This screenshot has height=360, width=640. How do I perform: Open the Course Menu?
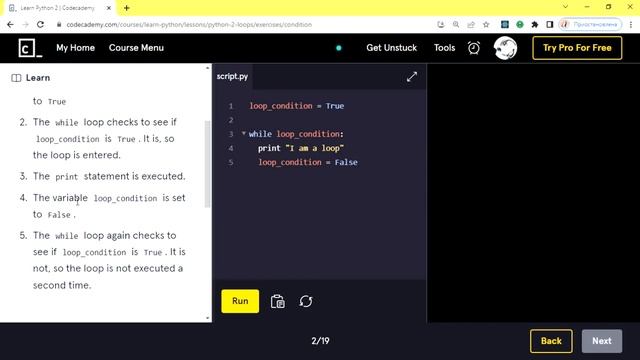point(136,48)
